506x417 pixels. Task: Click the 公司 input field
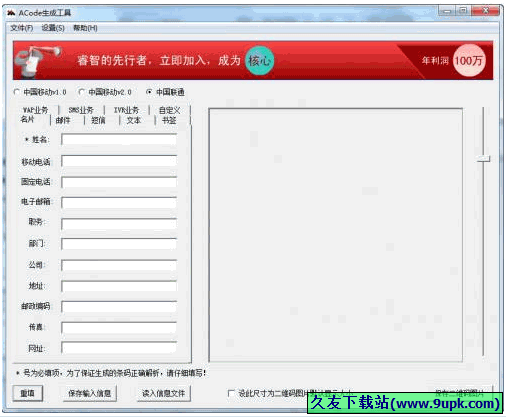pyautogui.click(x=119, y=265)
